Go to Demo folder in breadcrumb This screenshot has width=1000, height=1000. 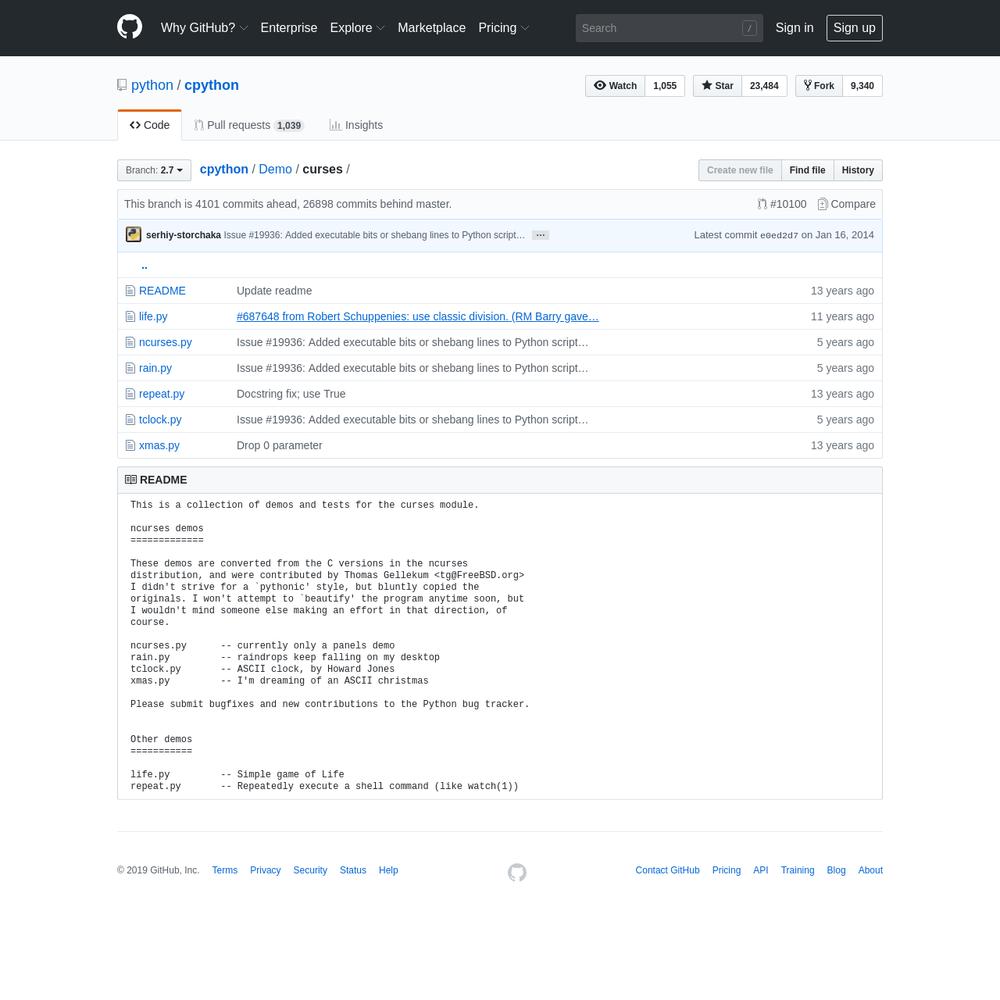276,169
